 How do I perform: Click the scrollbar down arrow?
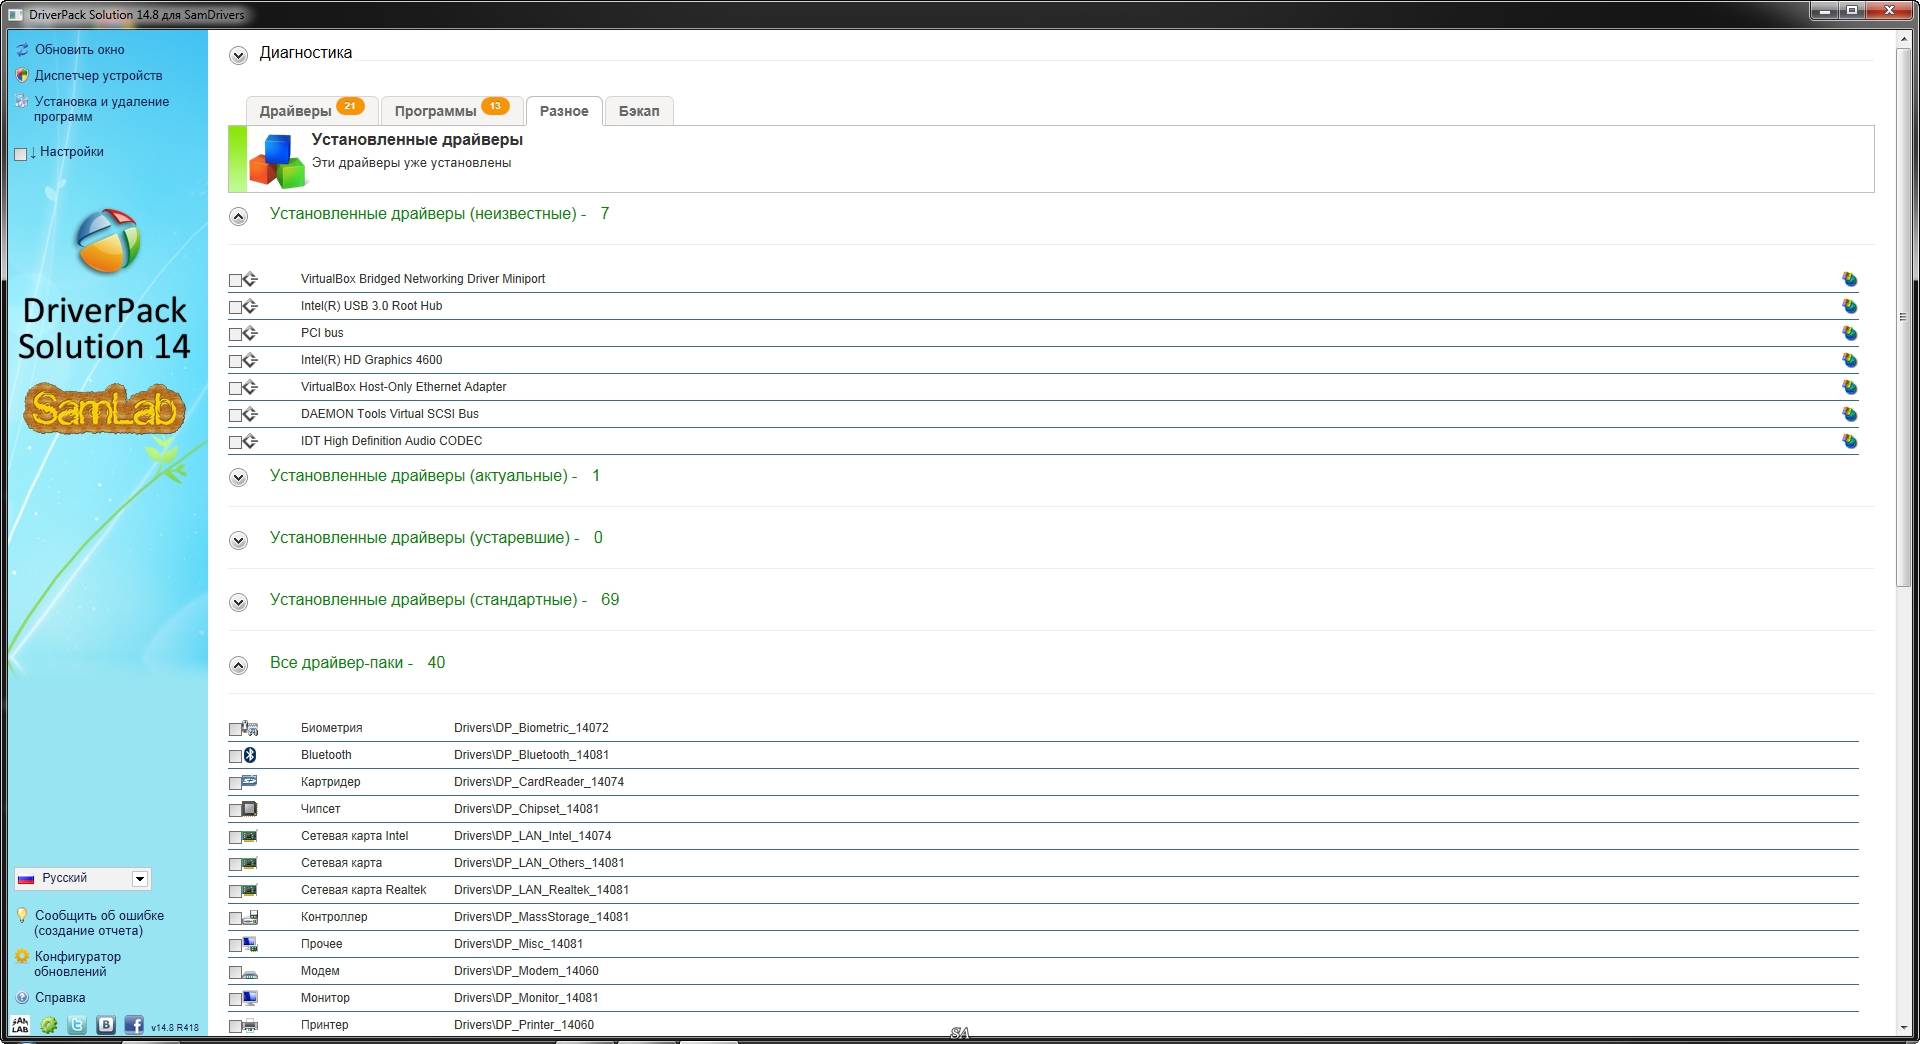coord(1903,1027)
